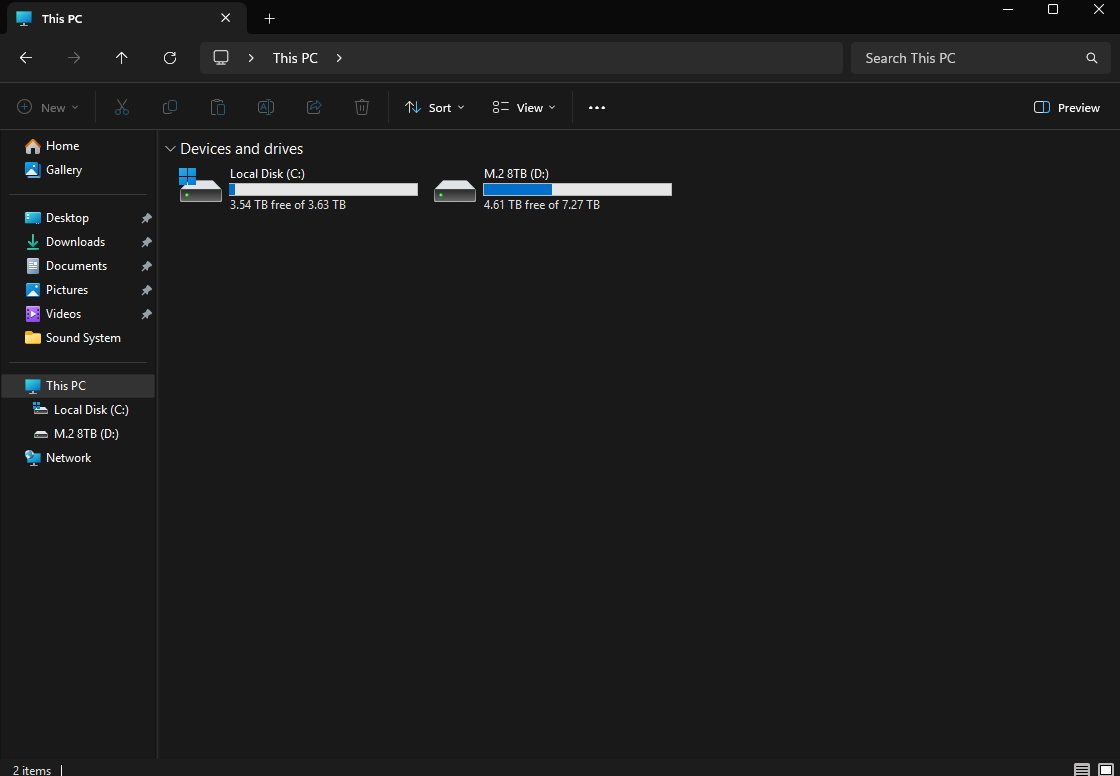Toggle the Preview pane
This screenshot has height=776, width=1120.
[1066, 107]
